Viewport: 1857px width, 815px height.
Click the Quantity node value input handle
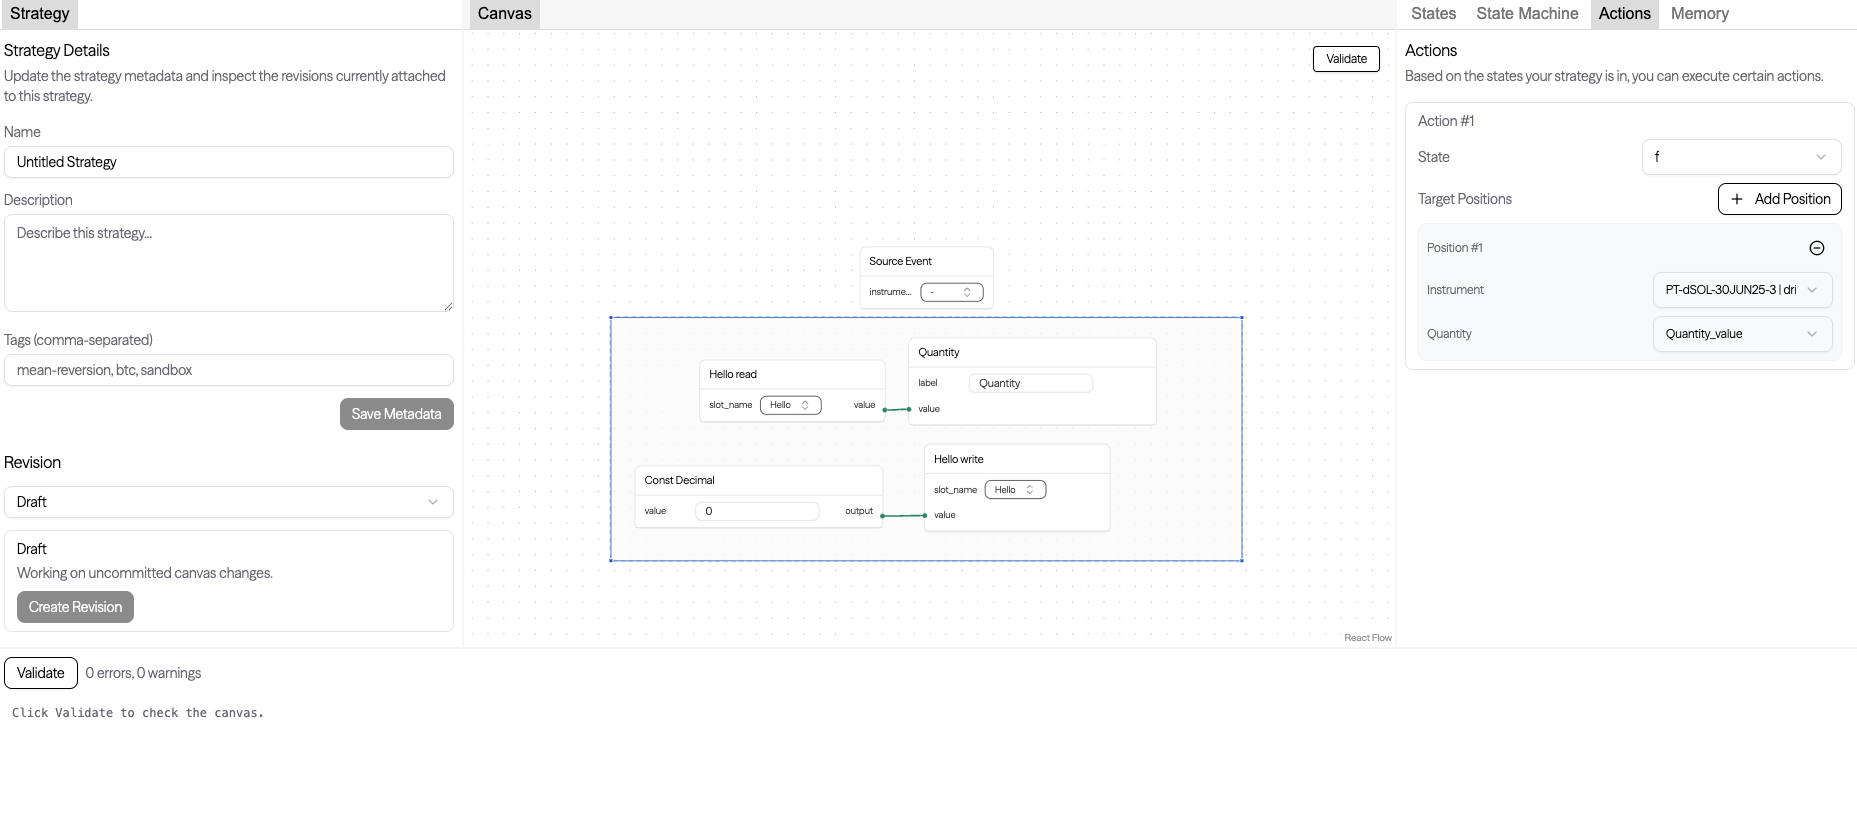tap(909, 409)
